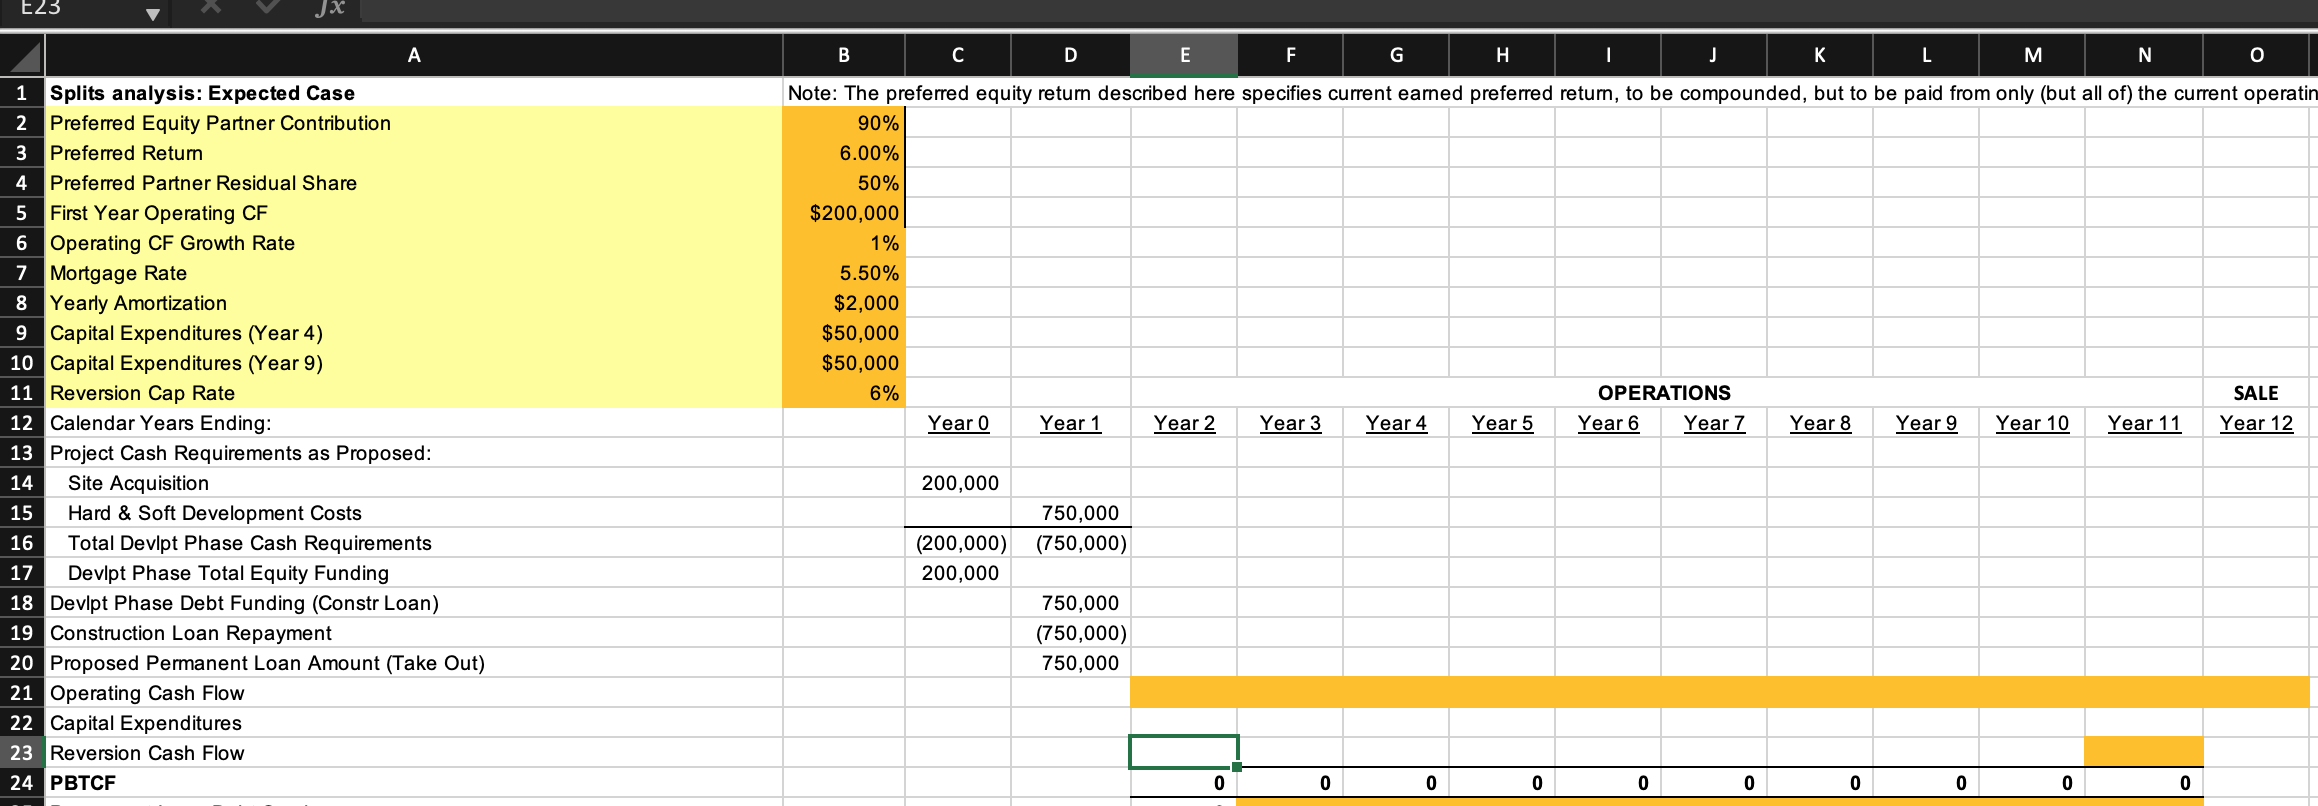
Task: Select column O header
Action: 2257,55
